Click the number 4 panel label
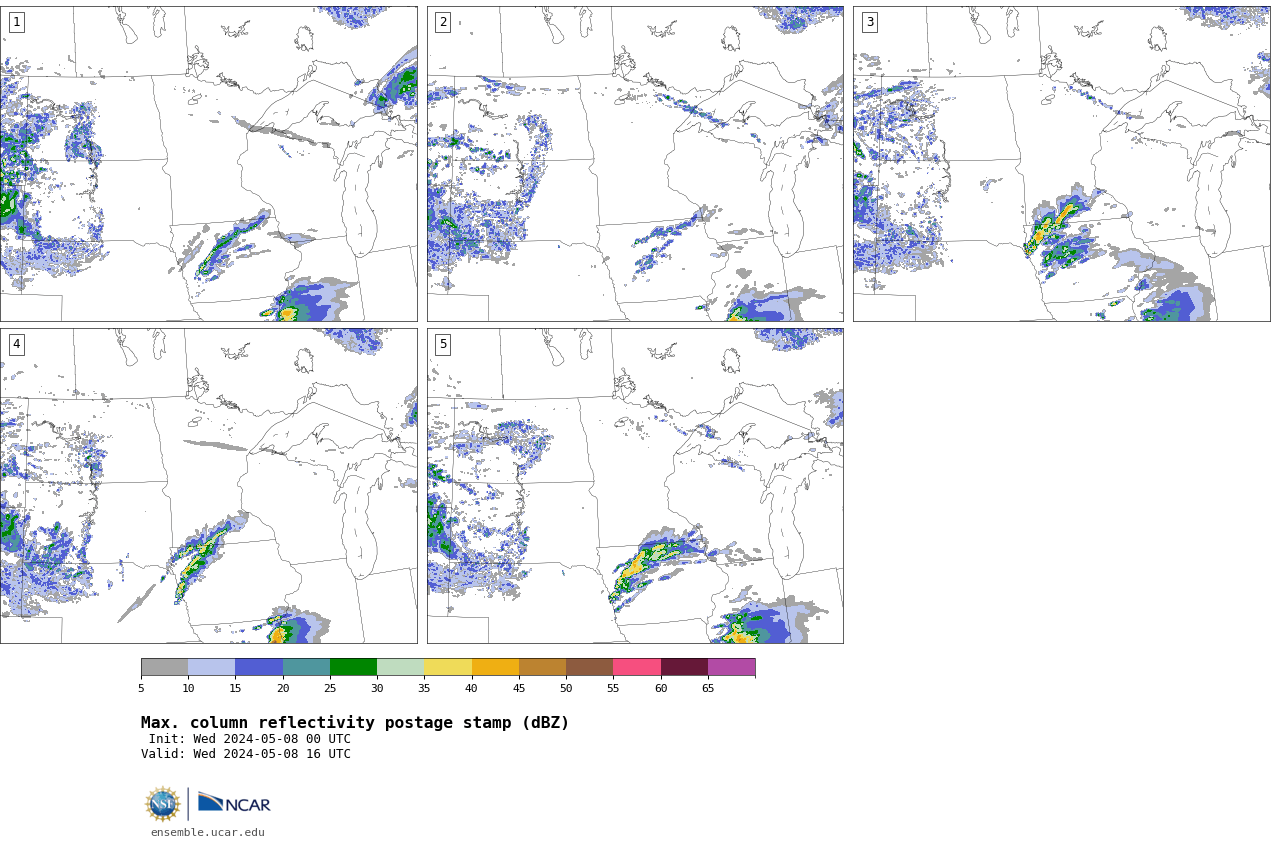Viewport: 1280px width, 844px height. click(x=16, y=344)
